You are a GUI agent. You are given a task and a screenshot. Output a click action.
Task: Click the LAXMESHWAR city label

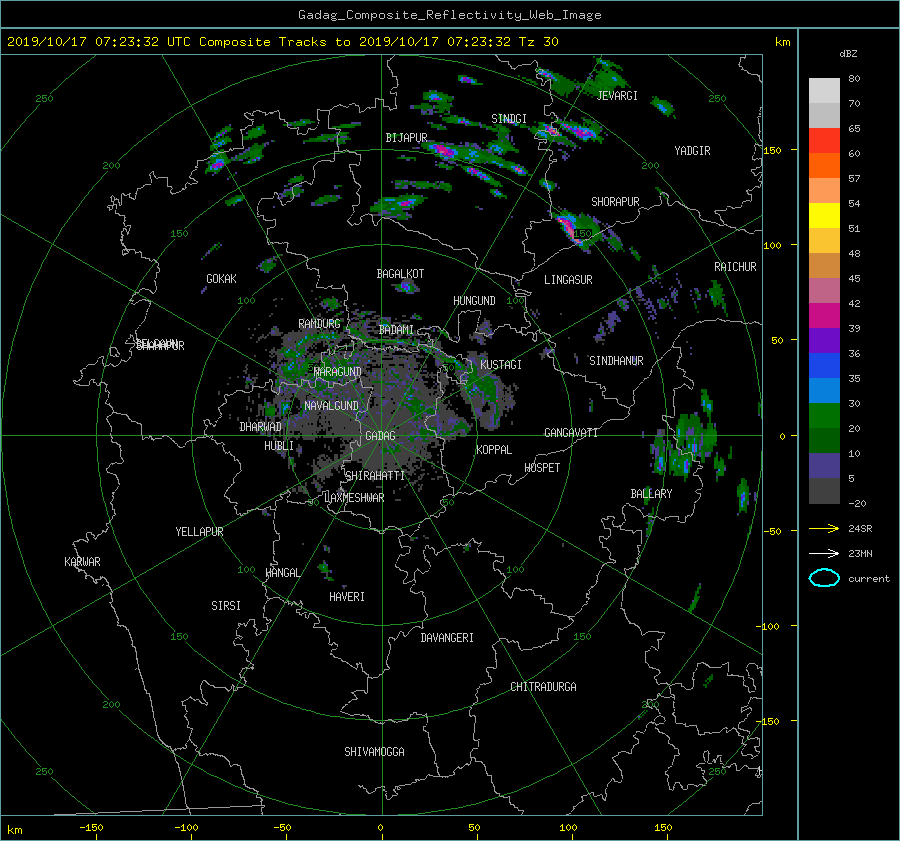[x=354, y=498]
